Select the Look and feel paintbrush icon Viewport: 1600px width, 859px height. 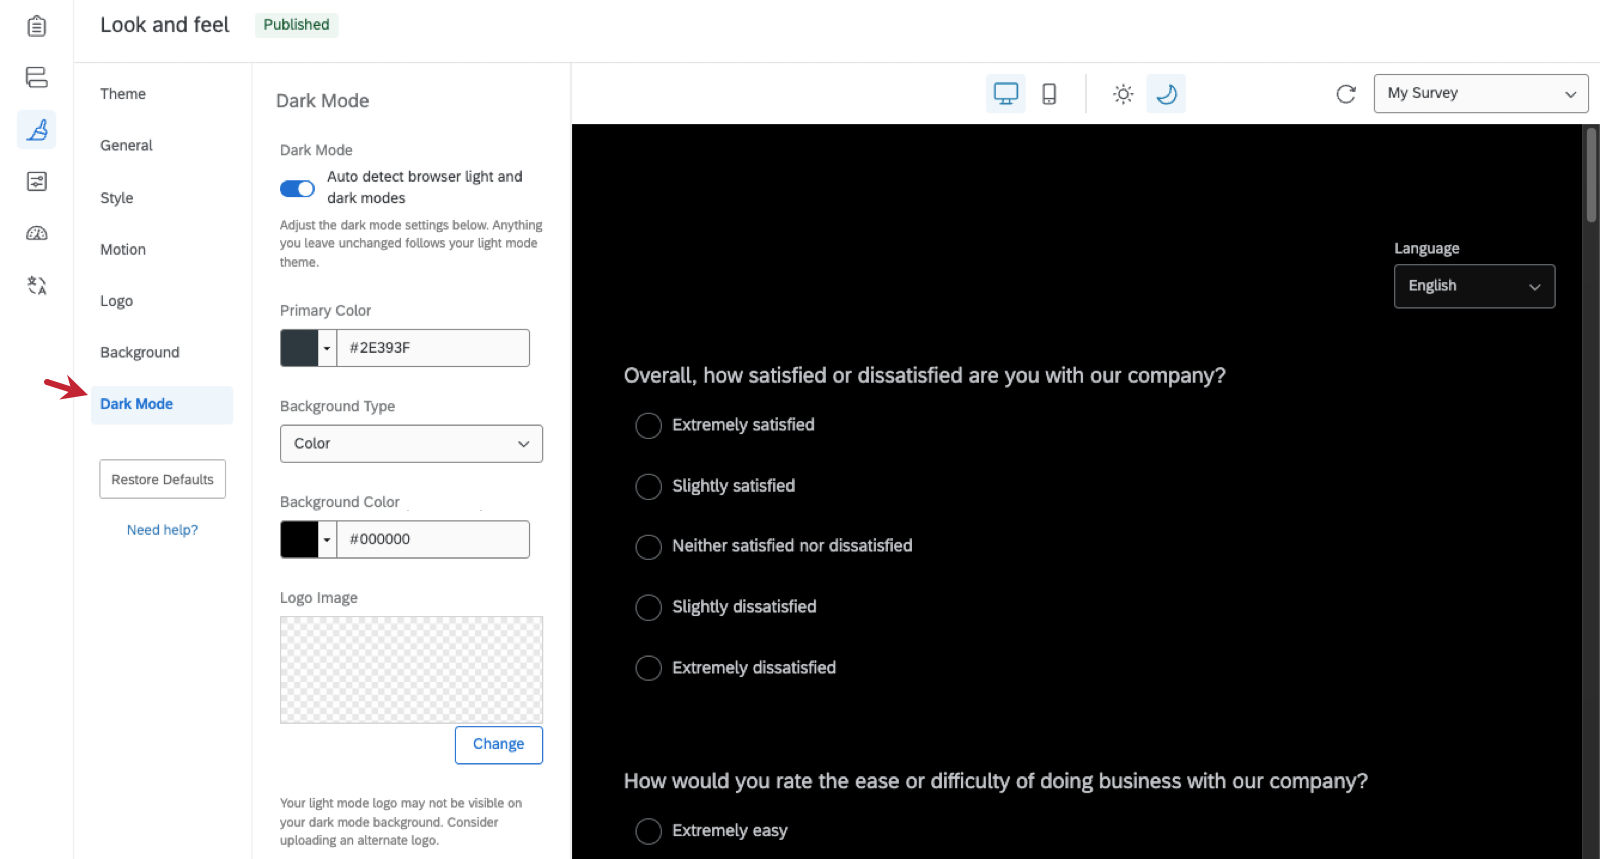pyautogui.click(x=37, y=129)
